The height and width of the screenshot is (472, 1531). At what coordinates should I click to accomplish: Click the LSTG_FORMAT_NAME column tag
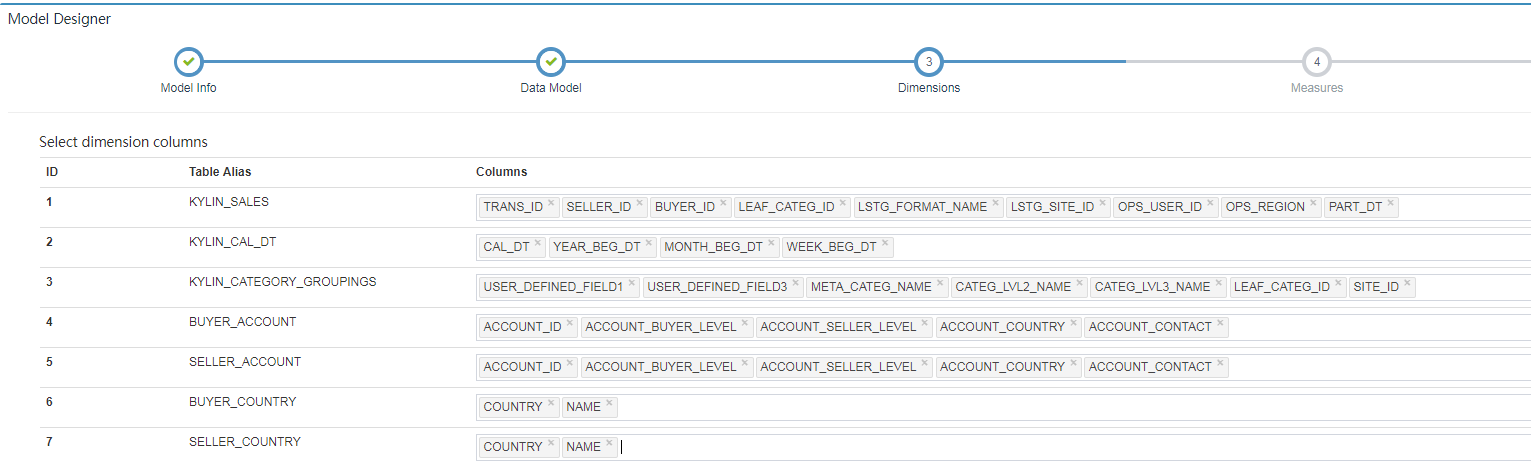(x=922, y=207)
